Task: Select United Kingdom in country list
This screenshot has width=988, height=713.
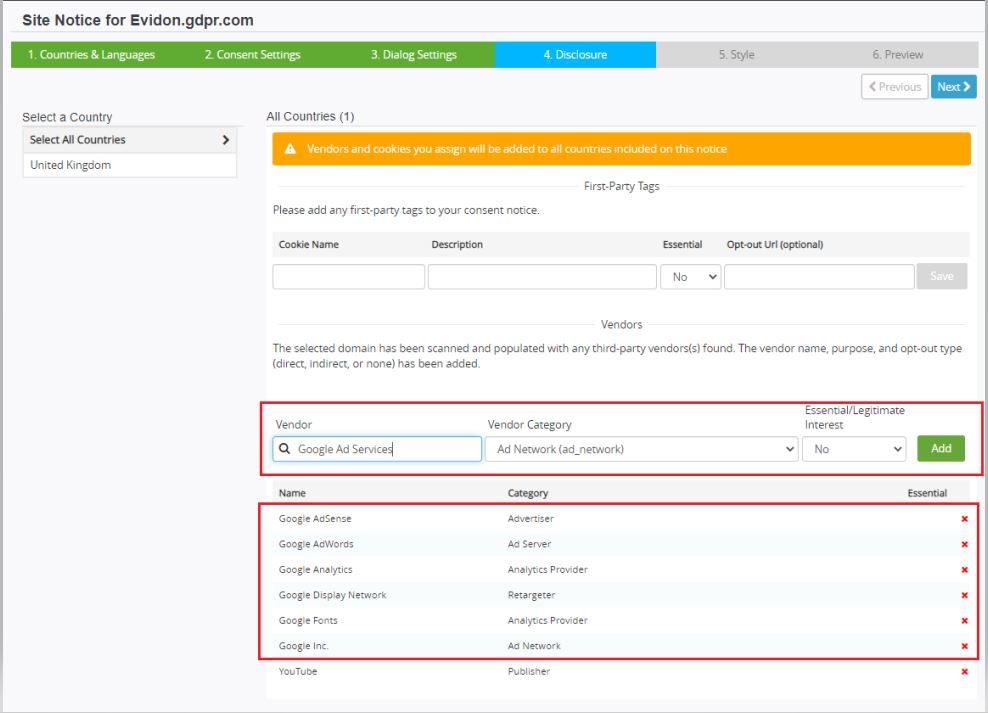Action: pyautogui.click(x=130, y=165)
